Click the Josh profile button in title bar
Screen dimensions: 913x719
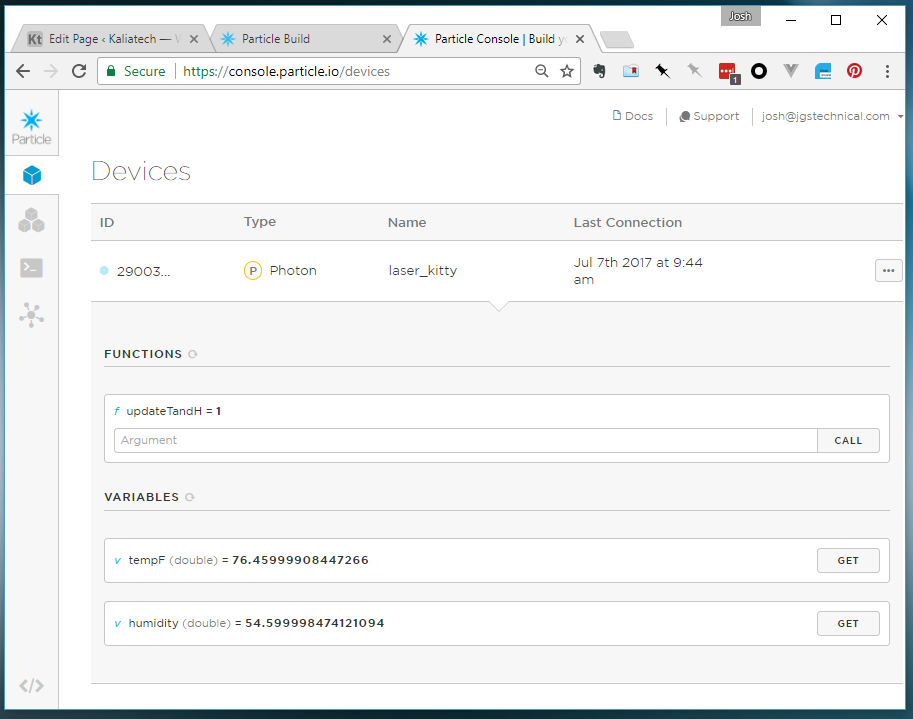[x=740, y=16]
